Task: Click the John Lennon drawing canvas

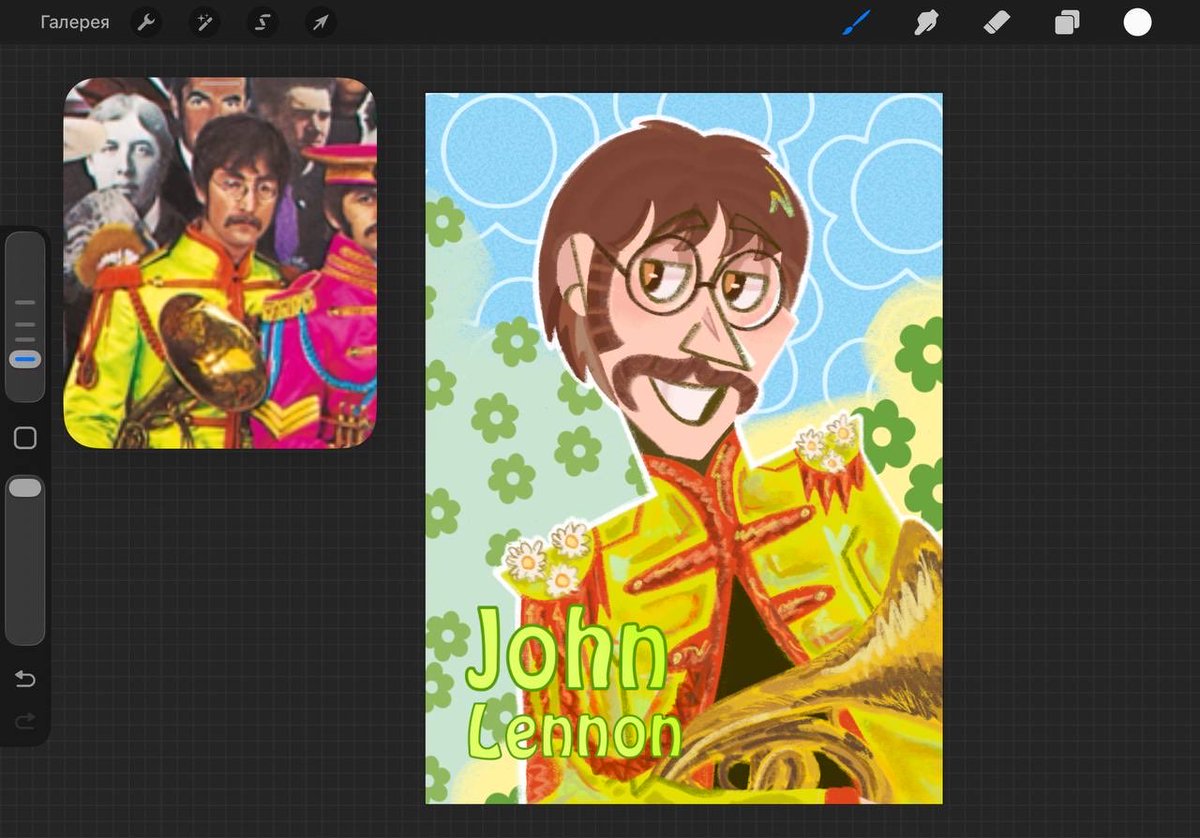Action: pyautogui.click(x=684, y=448)
